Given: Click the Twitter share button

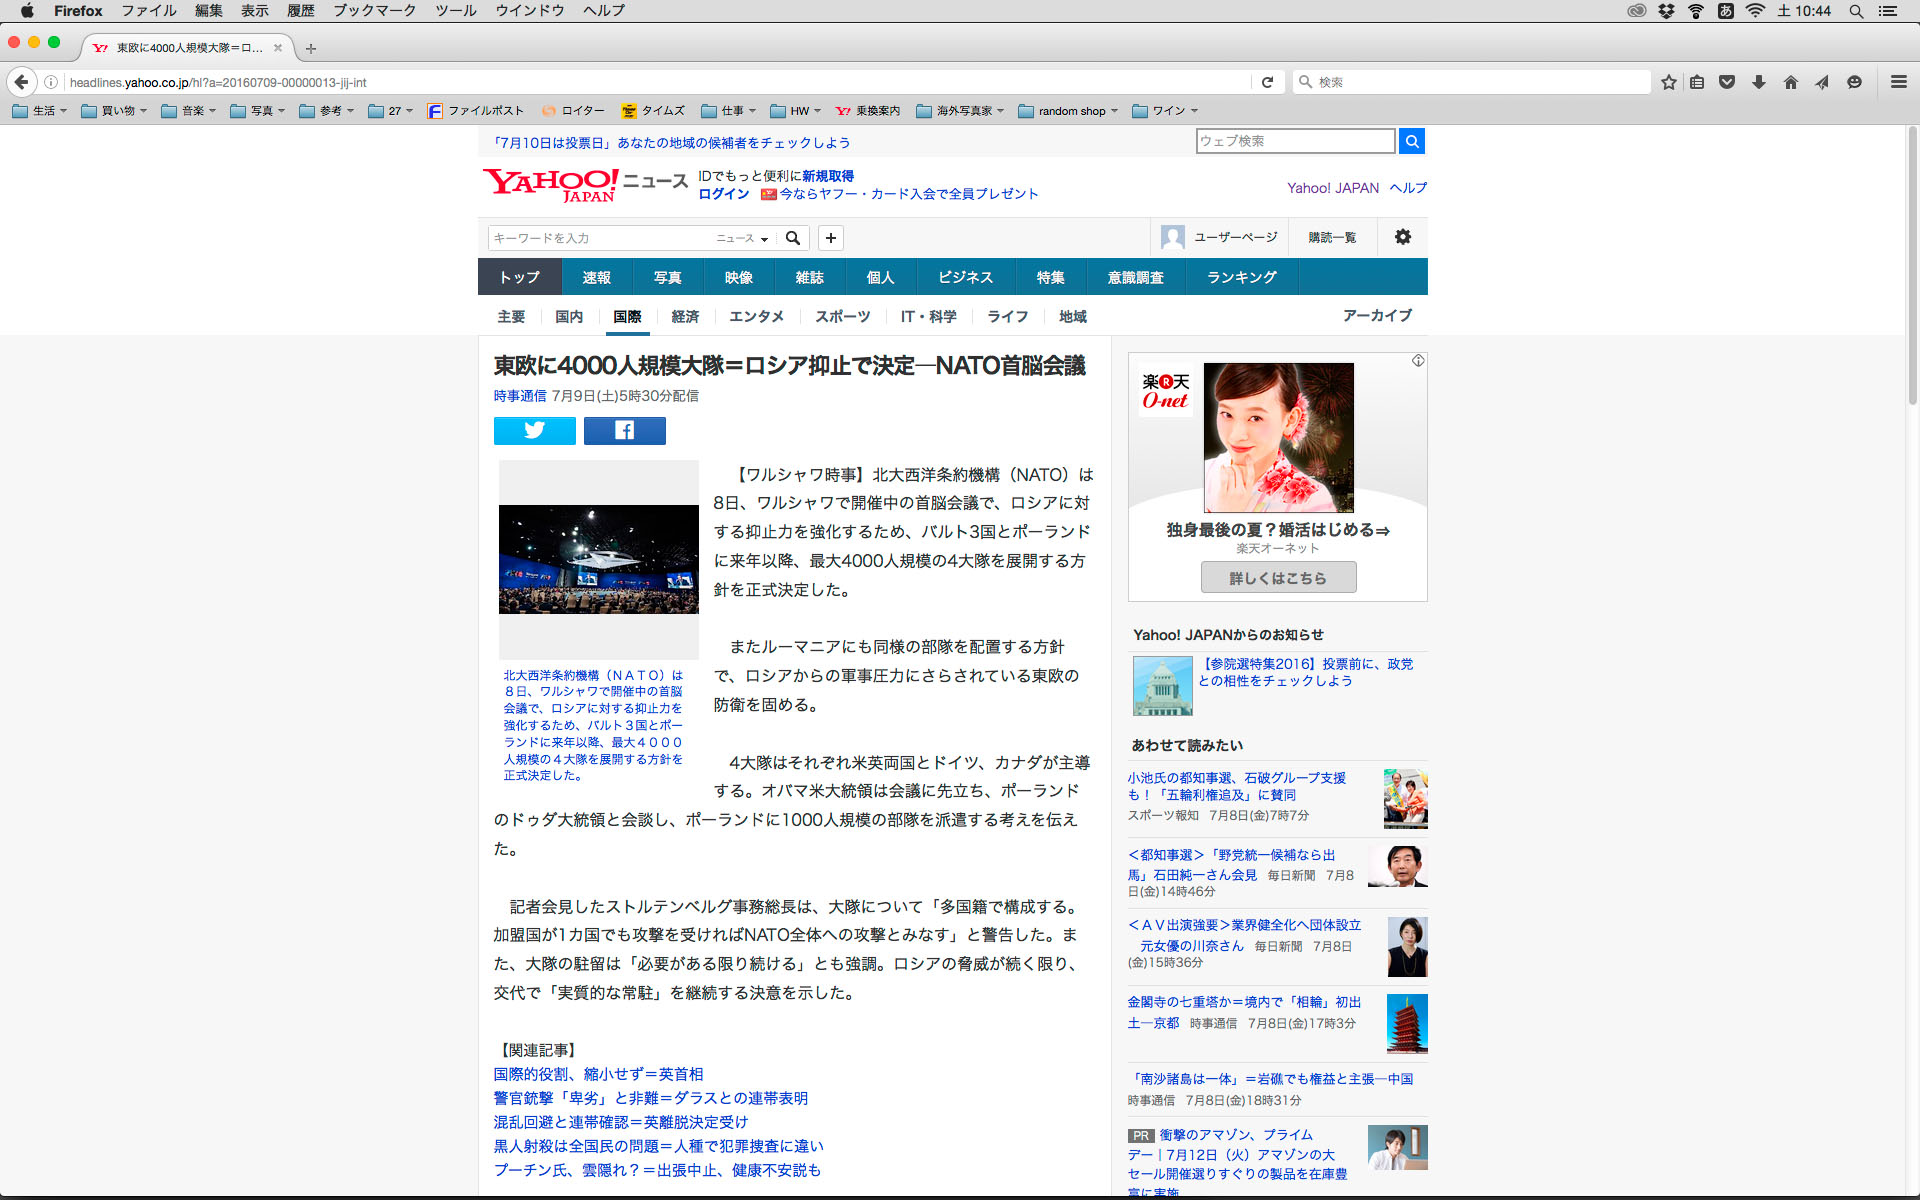Looking at the screenshot, I should pos(534,430).
